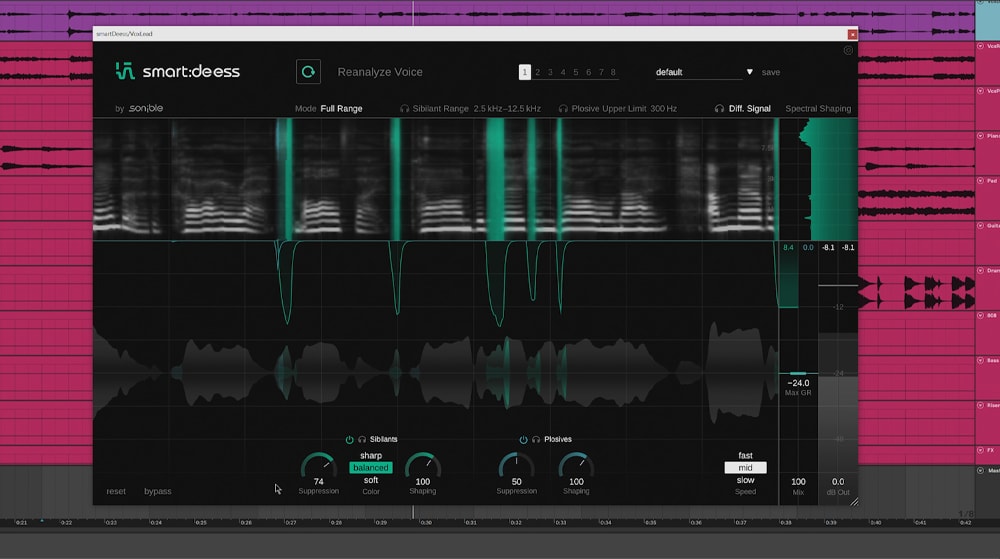Select state slot 4
The width and height of the screenshot is (1000, 559).
[x=563, y=72]
